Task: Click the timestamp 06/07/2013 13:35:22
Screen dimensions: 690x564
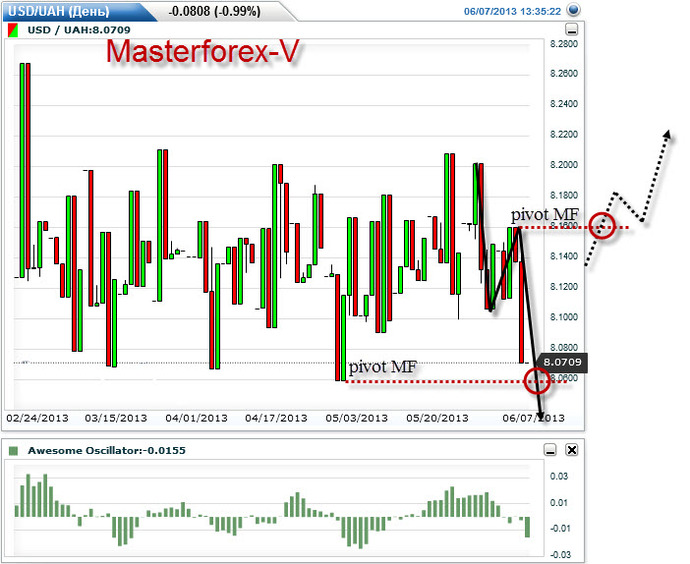Action: pos(512,11)
